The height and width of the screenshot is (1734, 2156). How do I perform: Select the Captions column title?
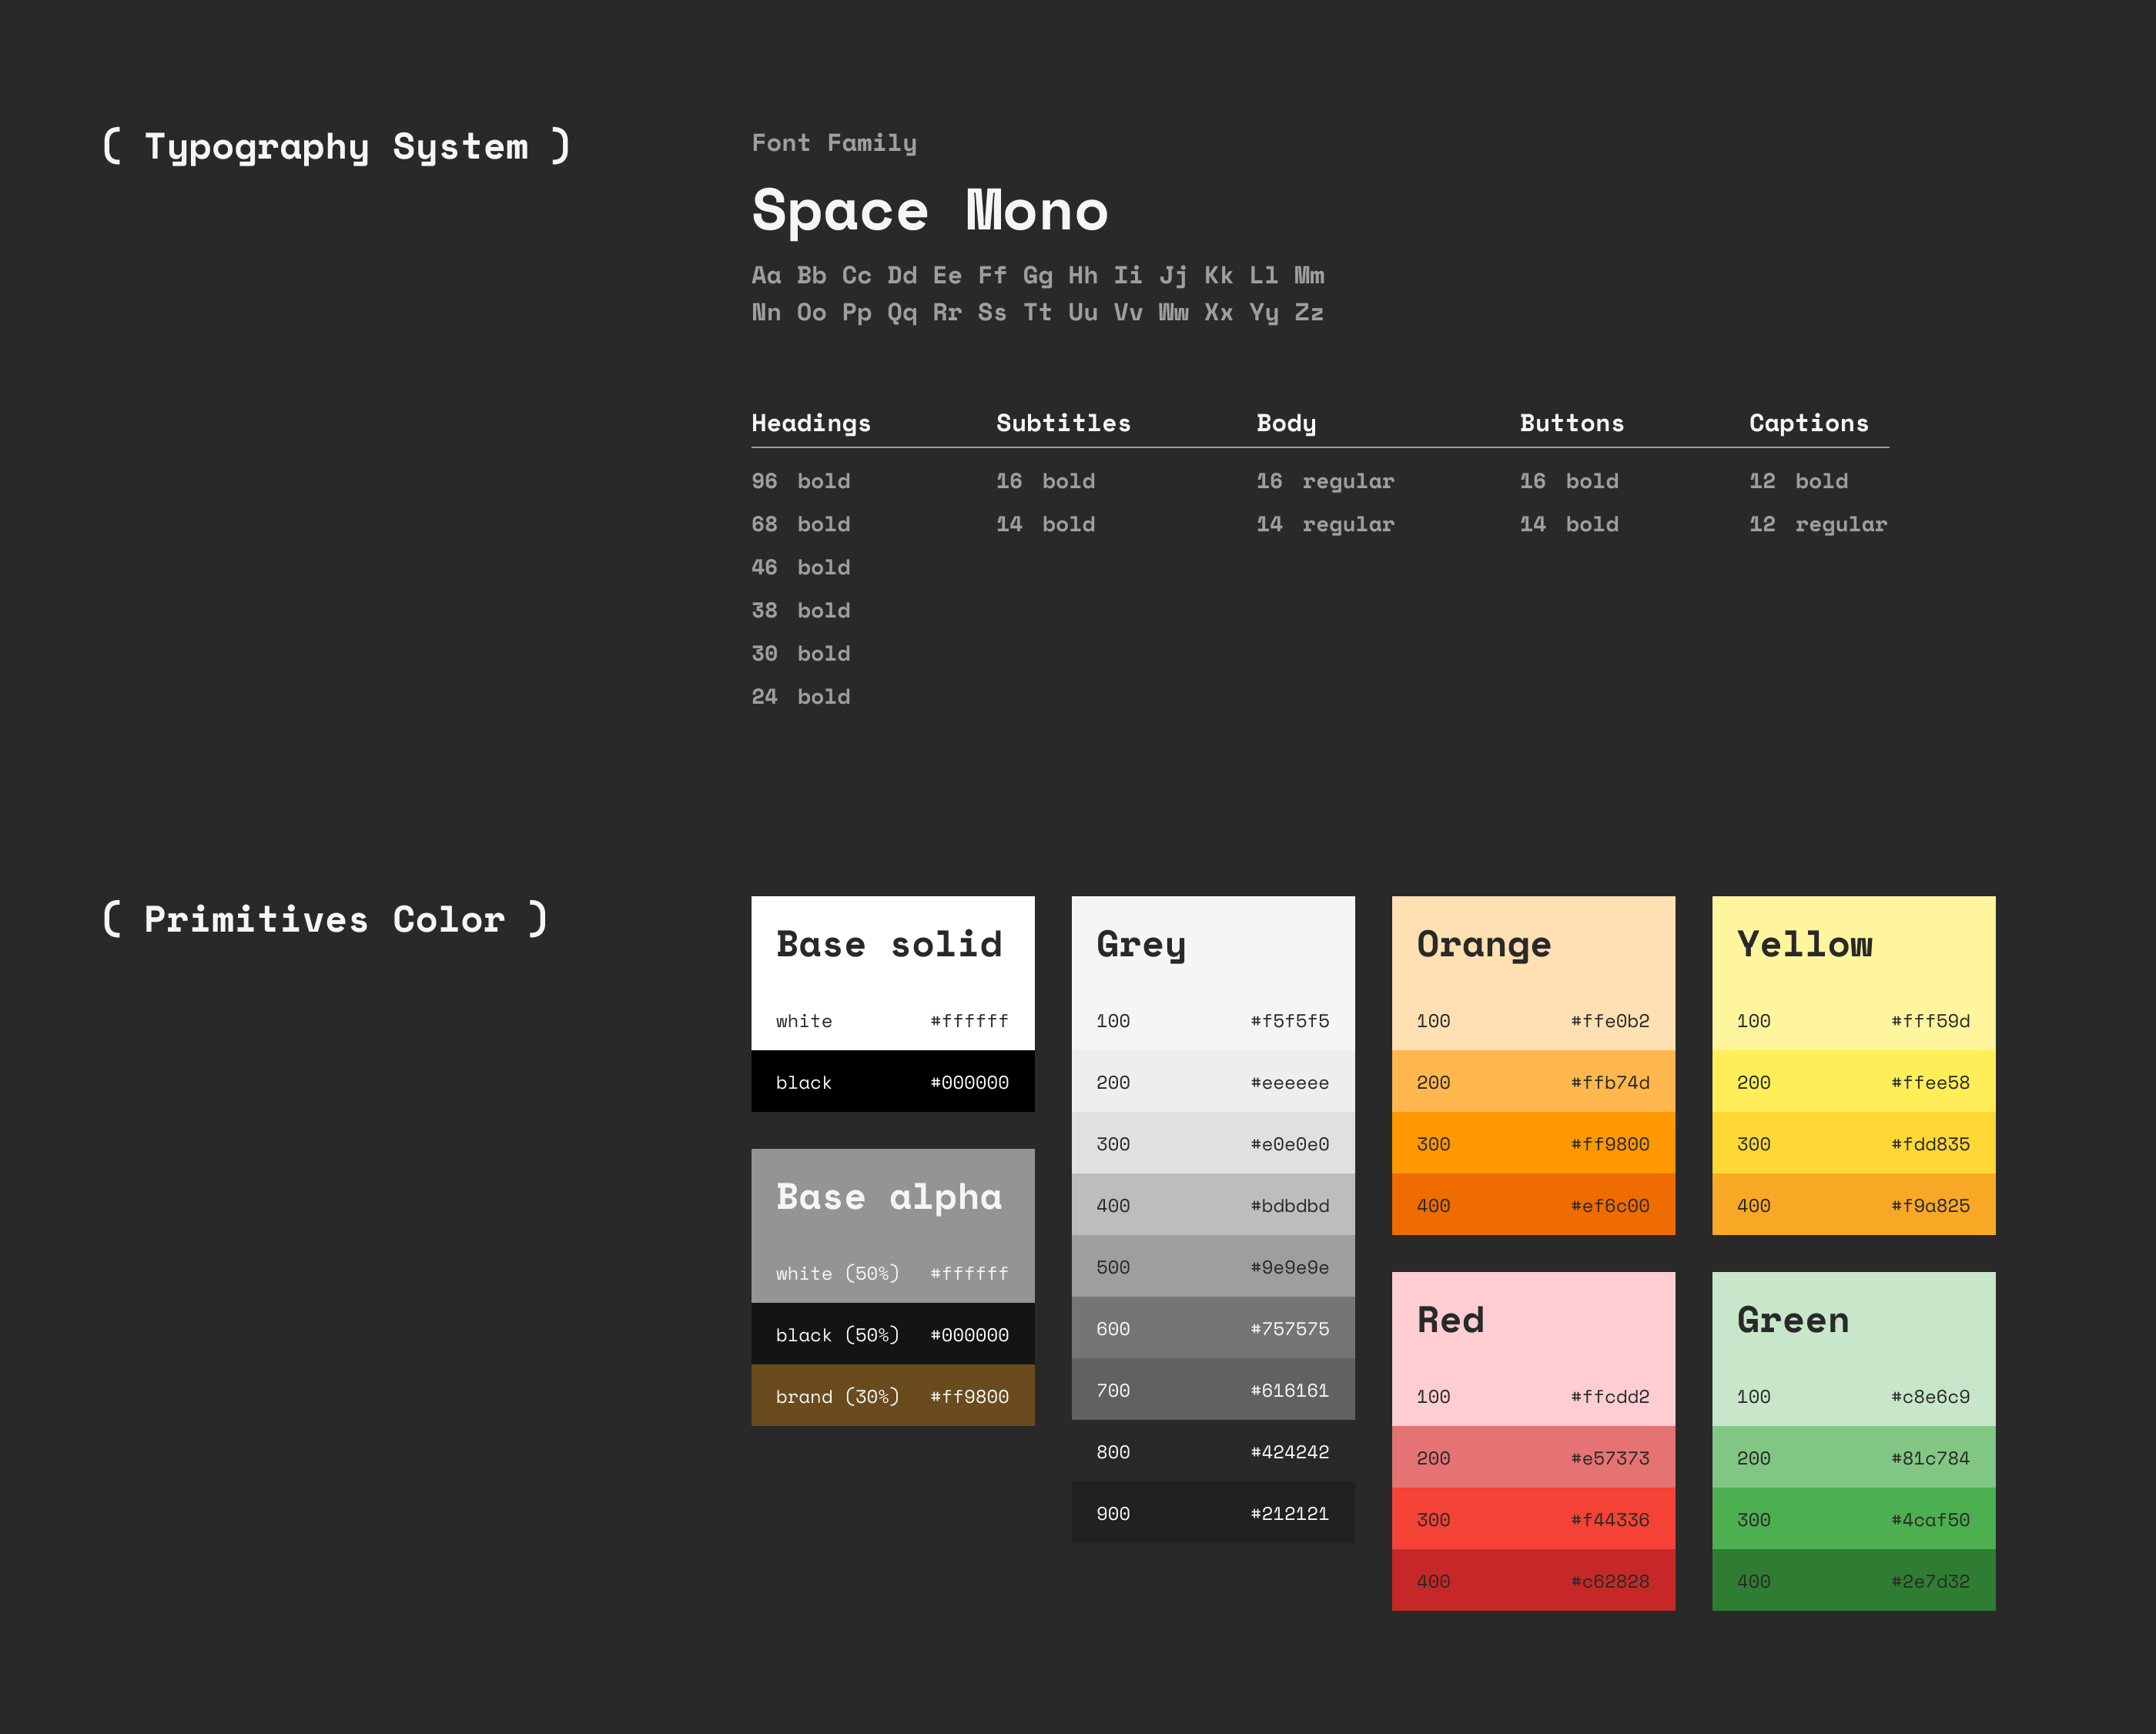(x=1808, y=423)
